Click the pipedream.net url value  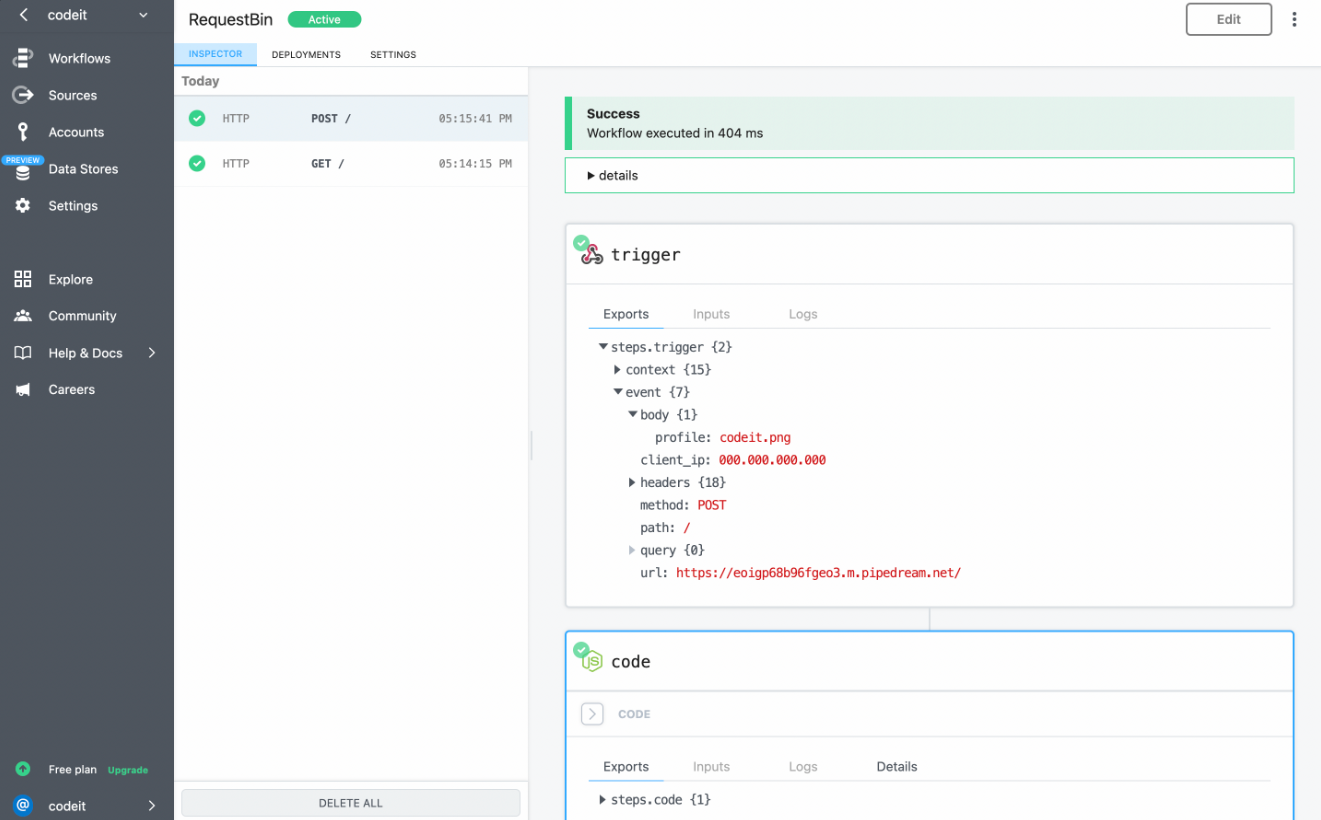[818, 573]
